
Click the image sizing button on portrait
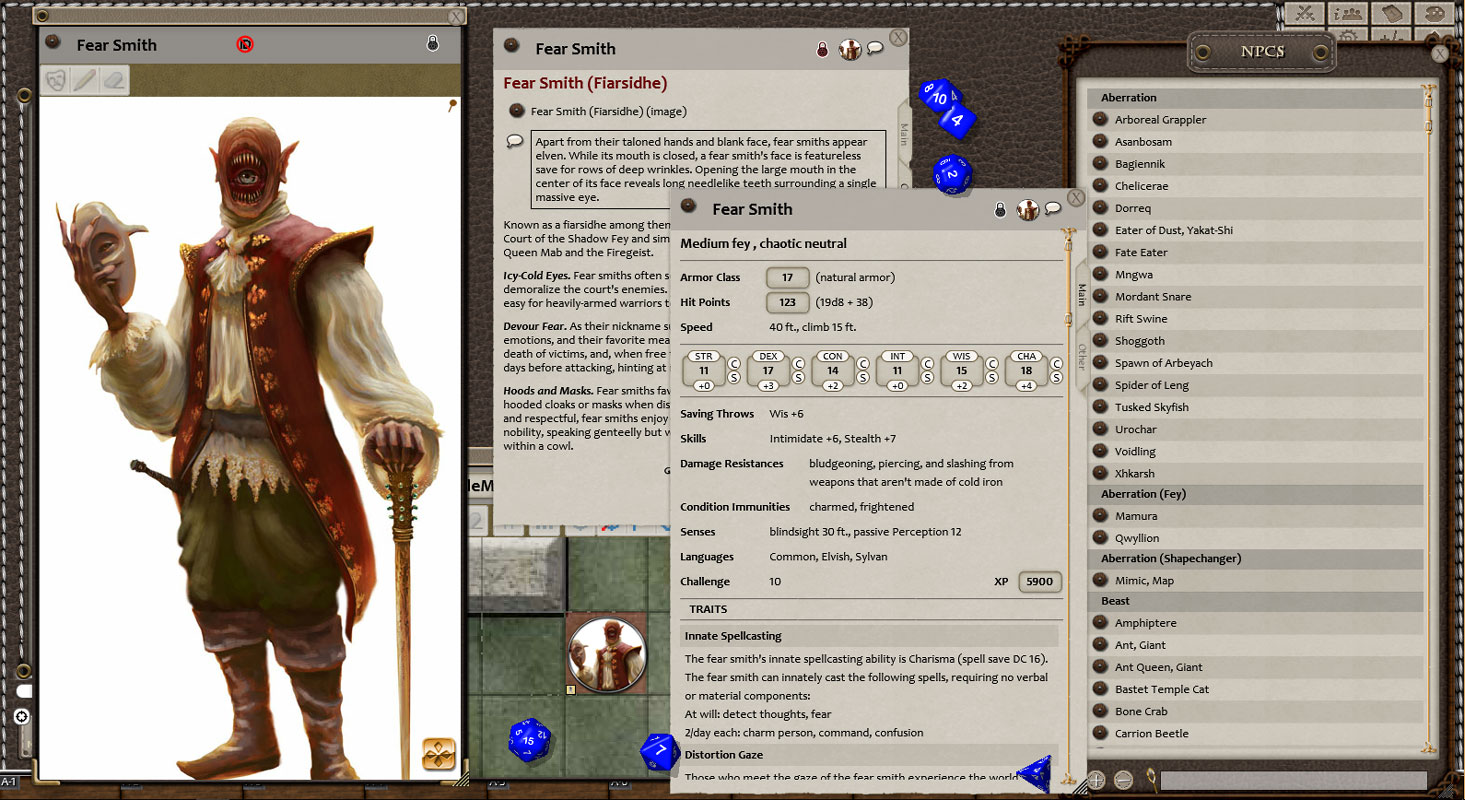[x=439, y=753]
